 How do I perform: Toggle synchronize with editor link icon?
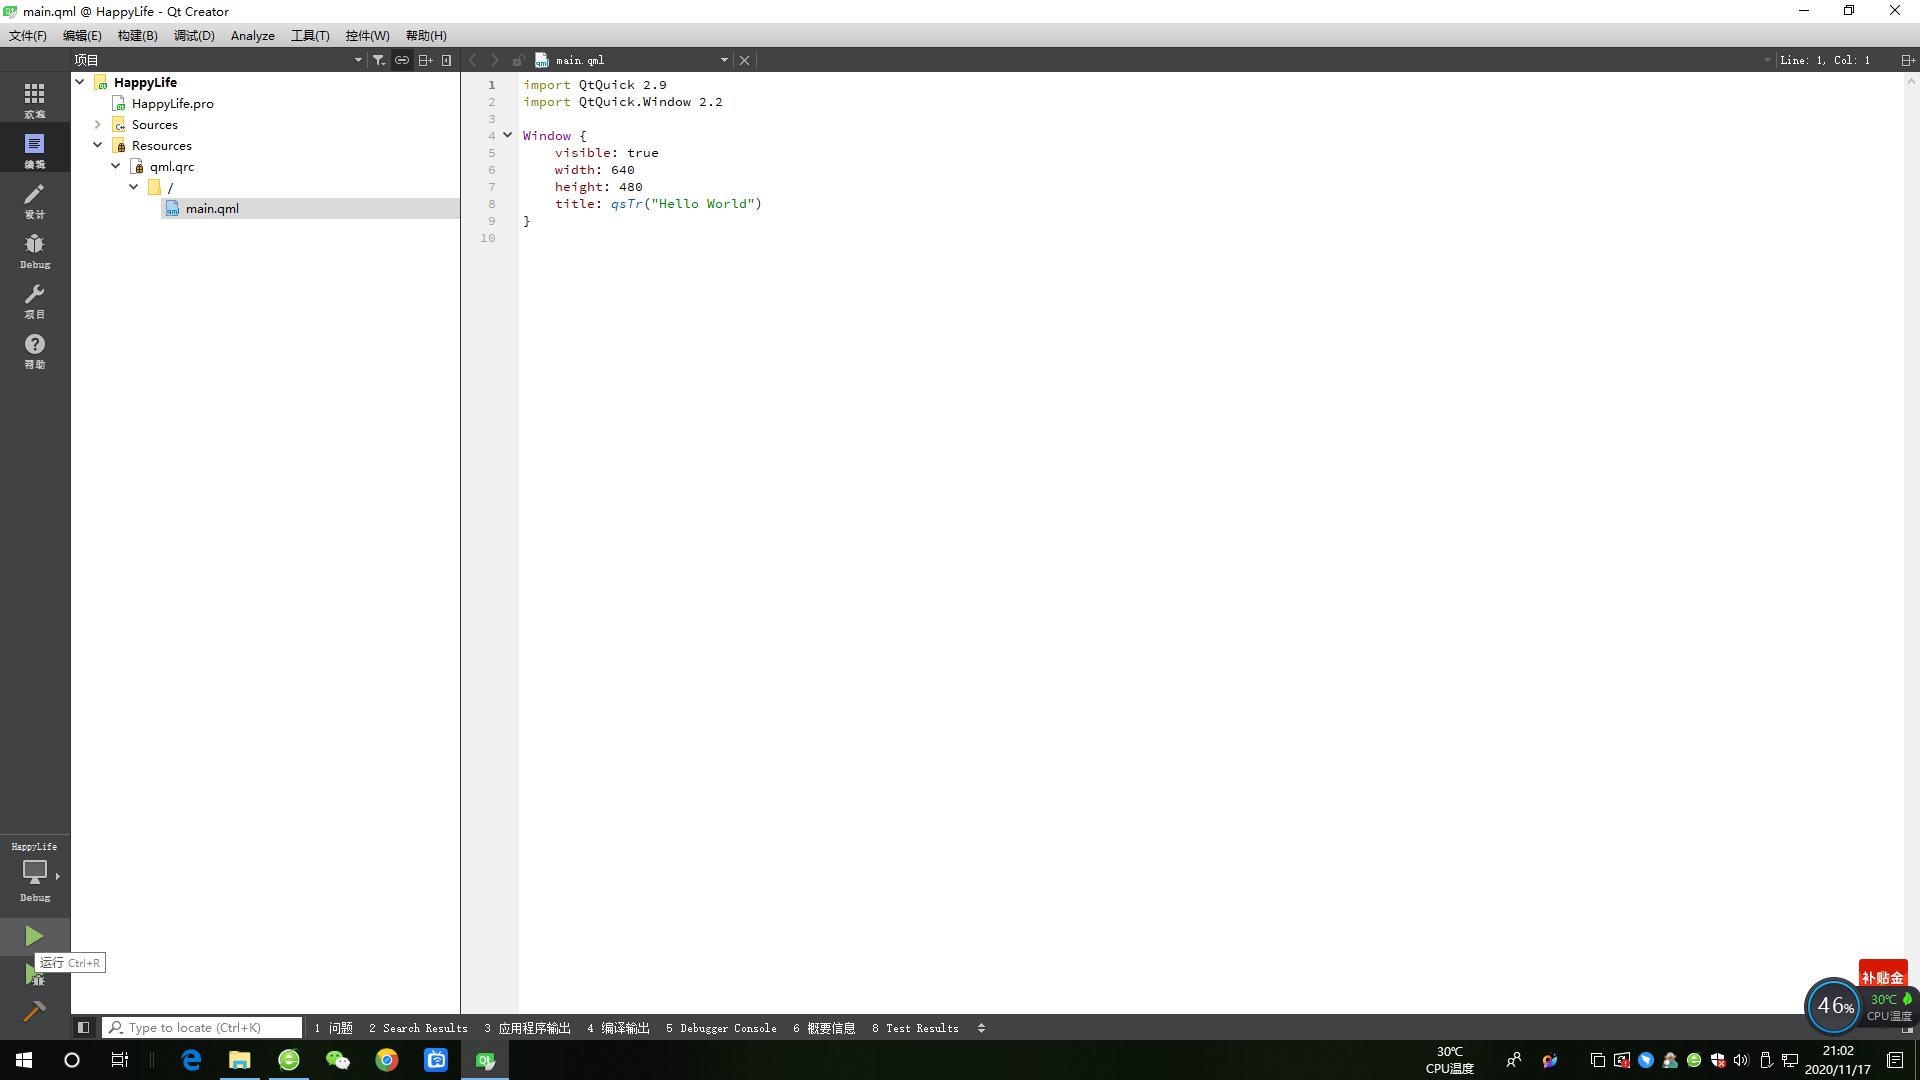coord(402,60)
